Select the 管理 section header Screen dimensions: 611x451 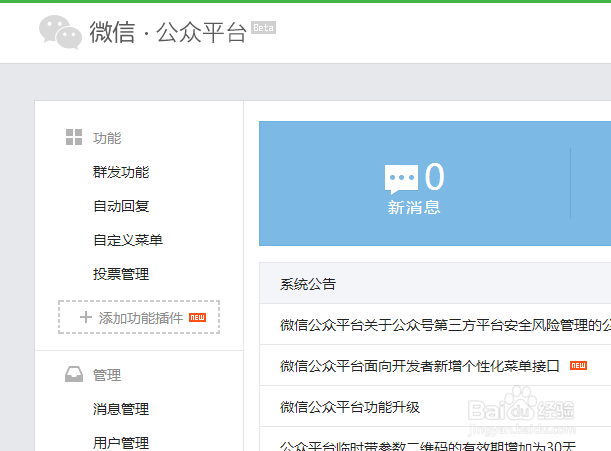click(x=107, y=375)
